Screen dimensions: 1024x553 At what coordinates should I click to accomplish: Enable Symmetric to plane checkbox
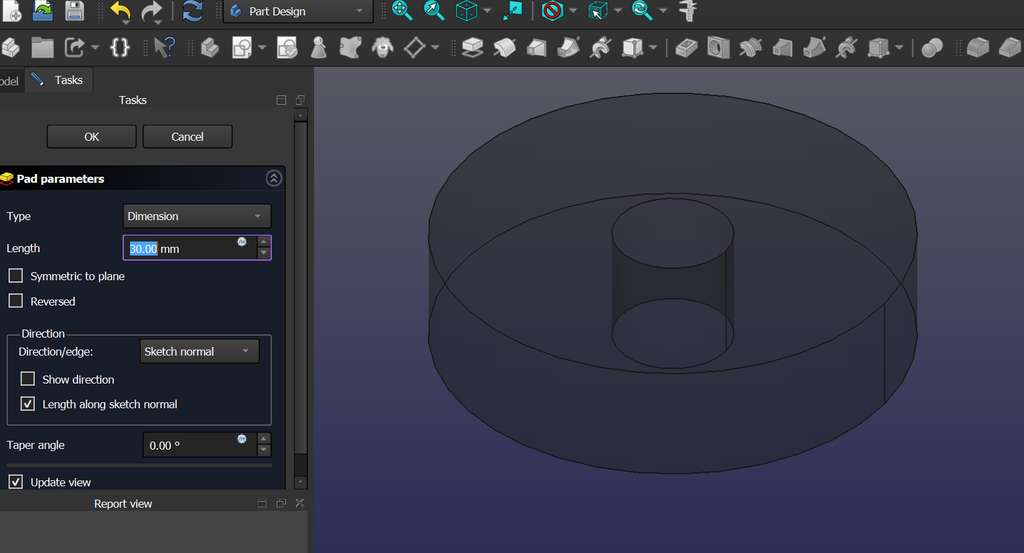16,276
